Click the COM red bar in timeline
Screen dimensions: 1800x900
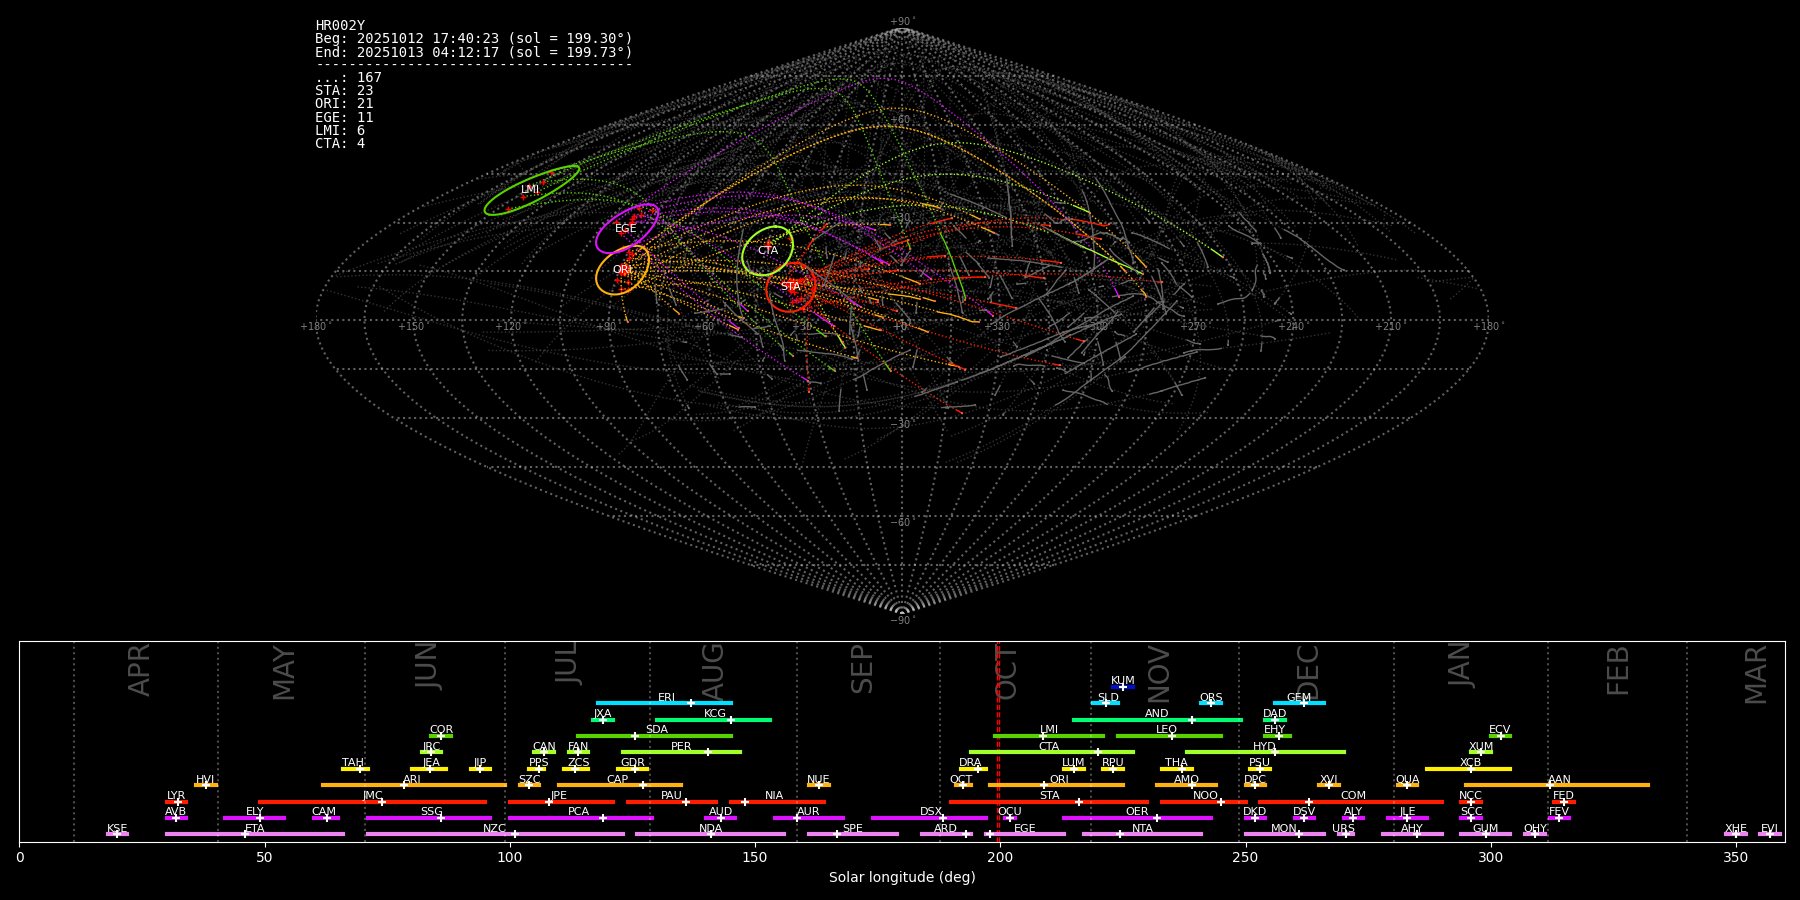point(1352,802)
